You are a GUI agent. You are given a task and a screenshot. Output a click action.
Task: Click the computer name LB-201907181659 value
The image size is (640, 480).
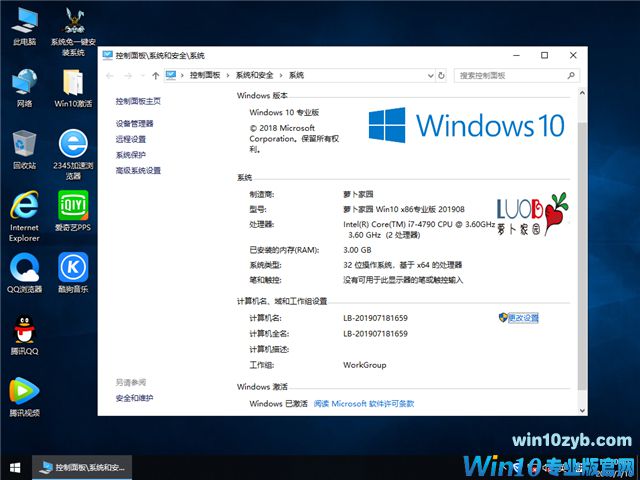coord(376,318)
